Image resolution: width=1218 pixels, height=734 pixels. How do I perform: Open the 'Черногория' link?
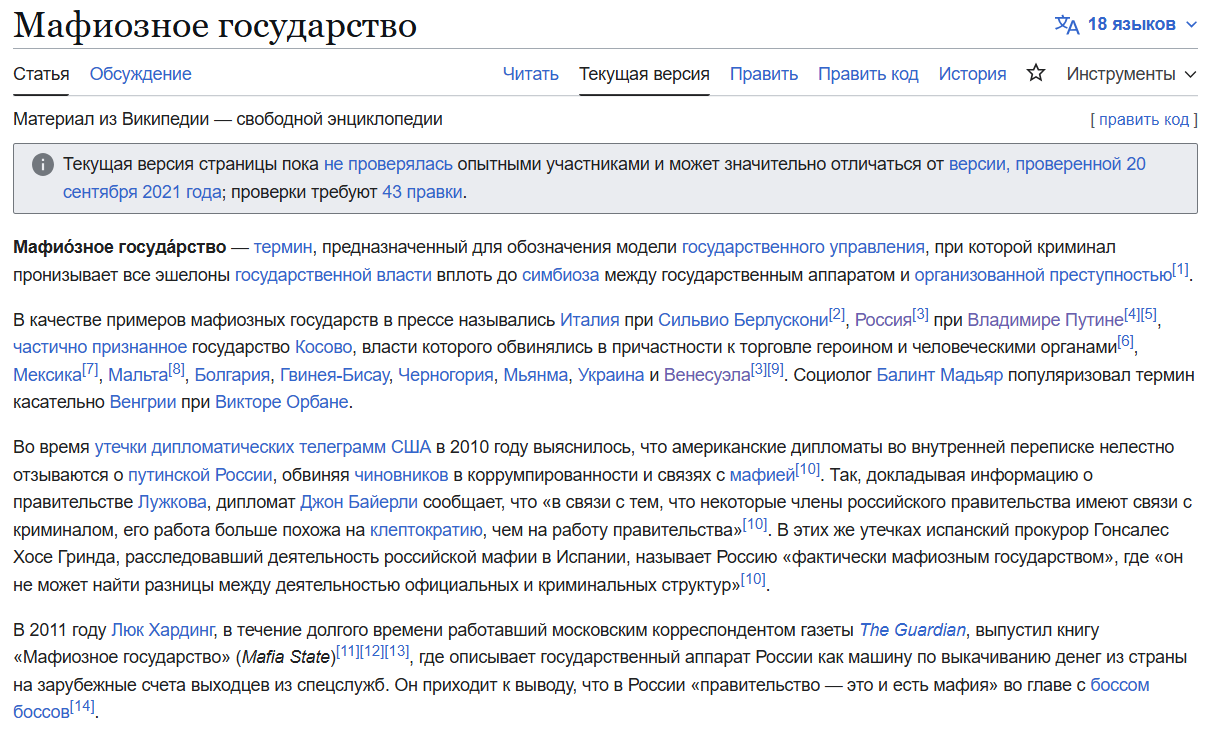(446, 375)
